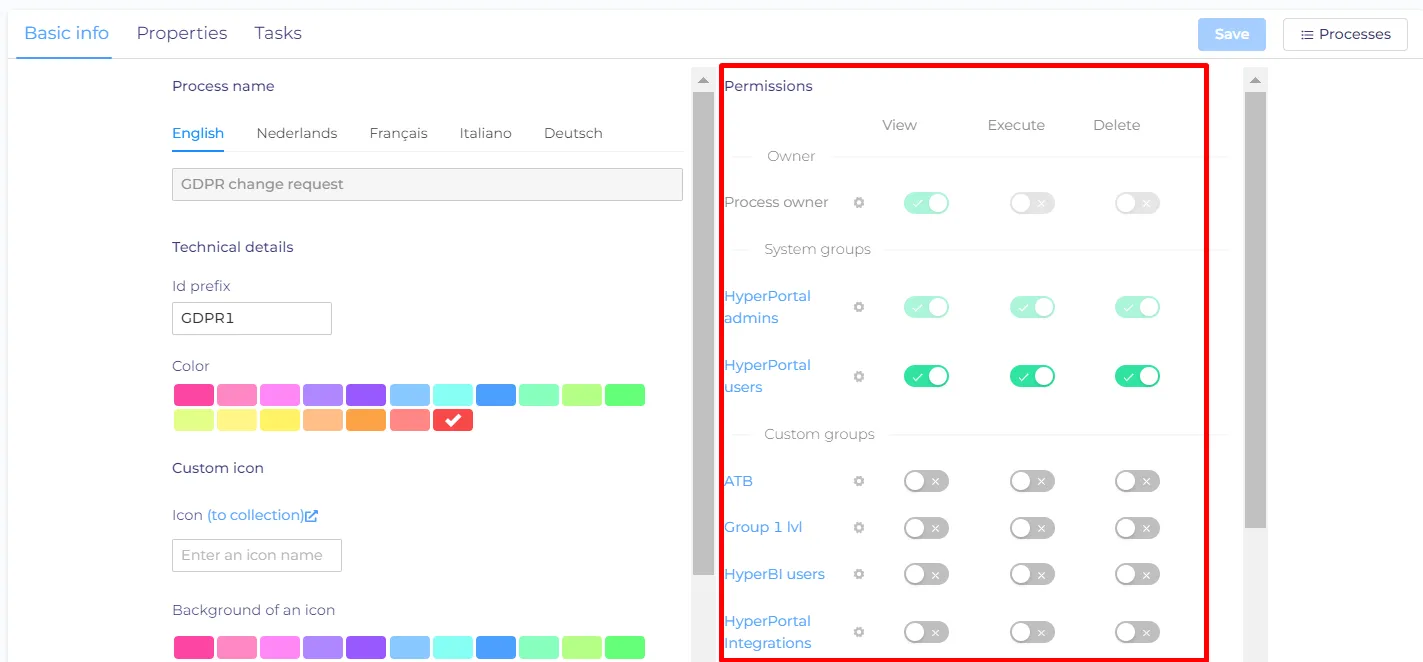Viewport: 1423px width, 662px height.
Task: Select the checked red color swatch
Action: point(453,420)
